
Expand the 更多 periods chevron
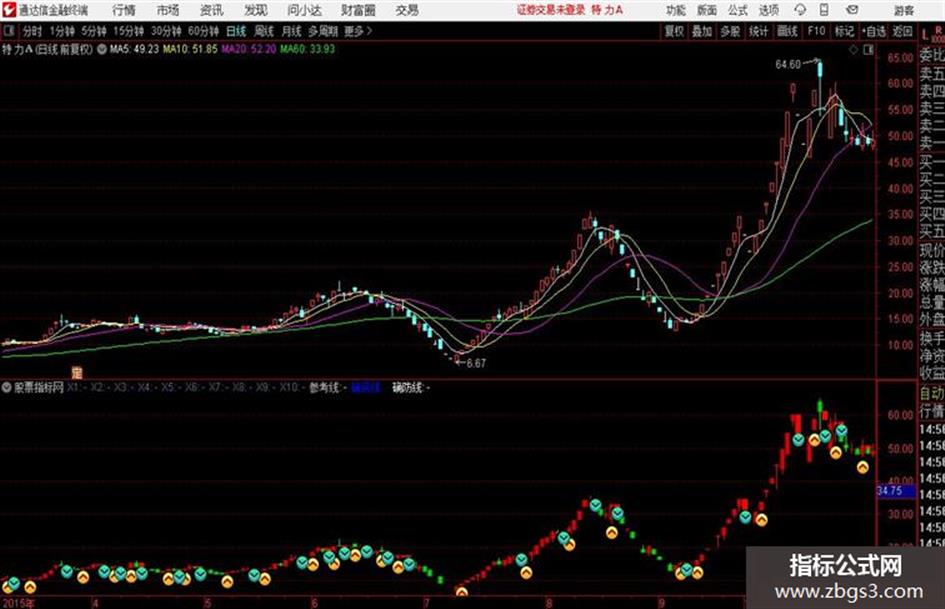click(x=358, y=31)
